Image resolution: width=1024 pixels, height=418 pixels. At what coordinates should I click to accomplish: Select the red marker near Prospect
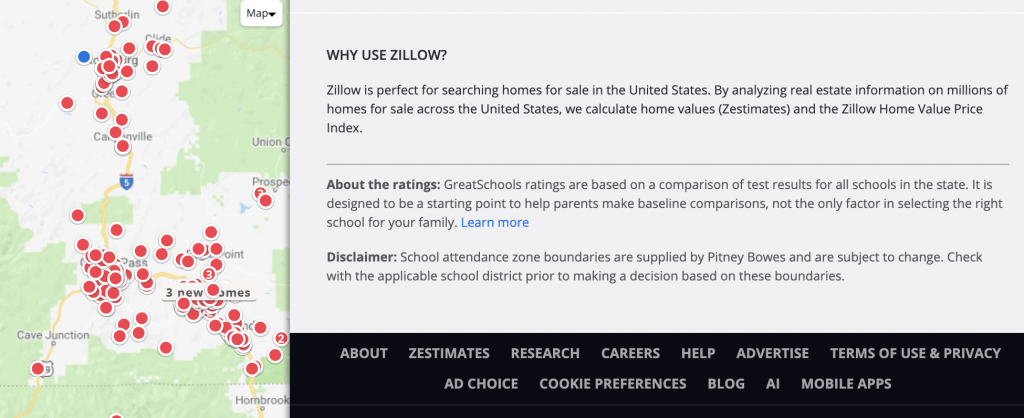click(x=265, y=201)
